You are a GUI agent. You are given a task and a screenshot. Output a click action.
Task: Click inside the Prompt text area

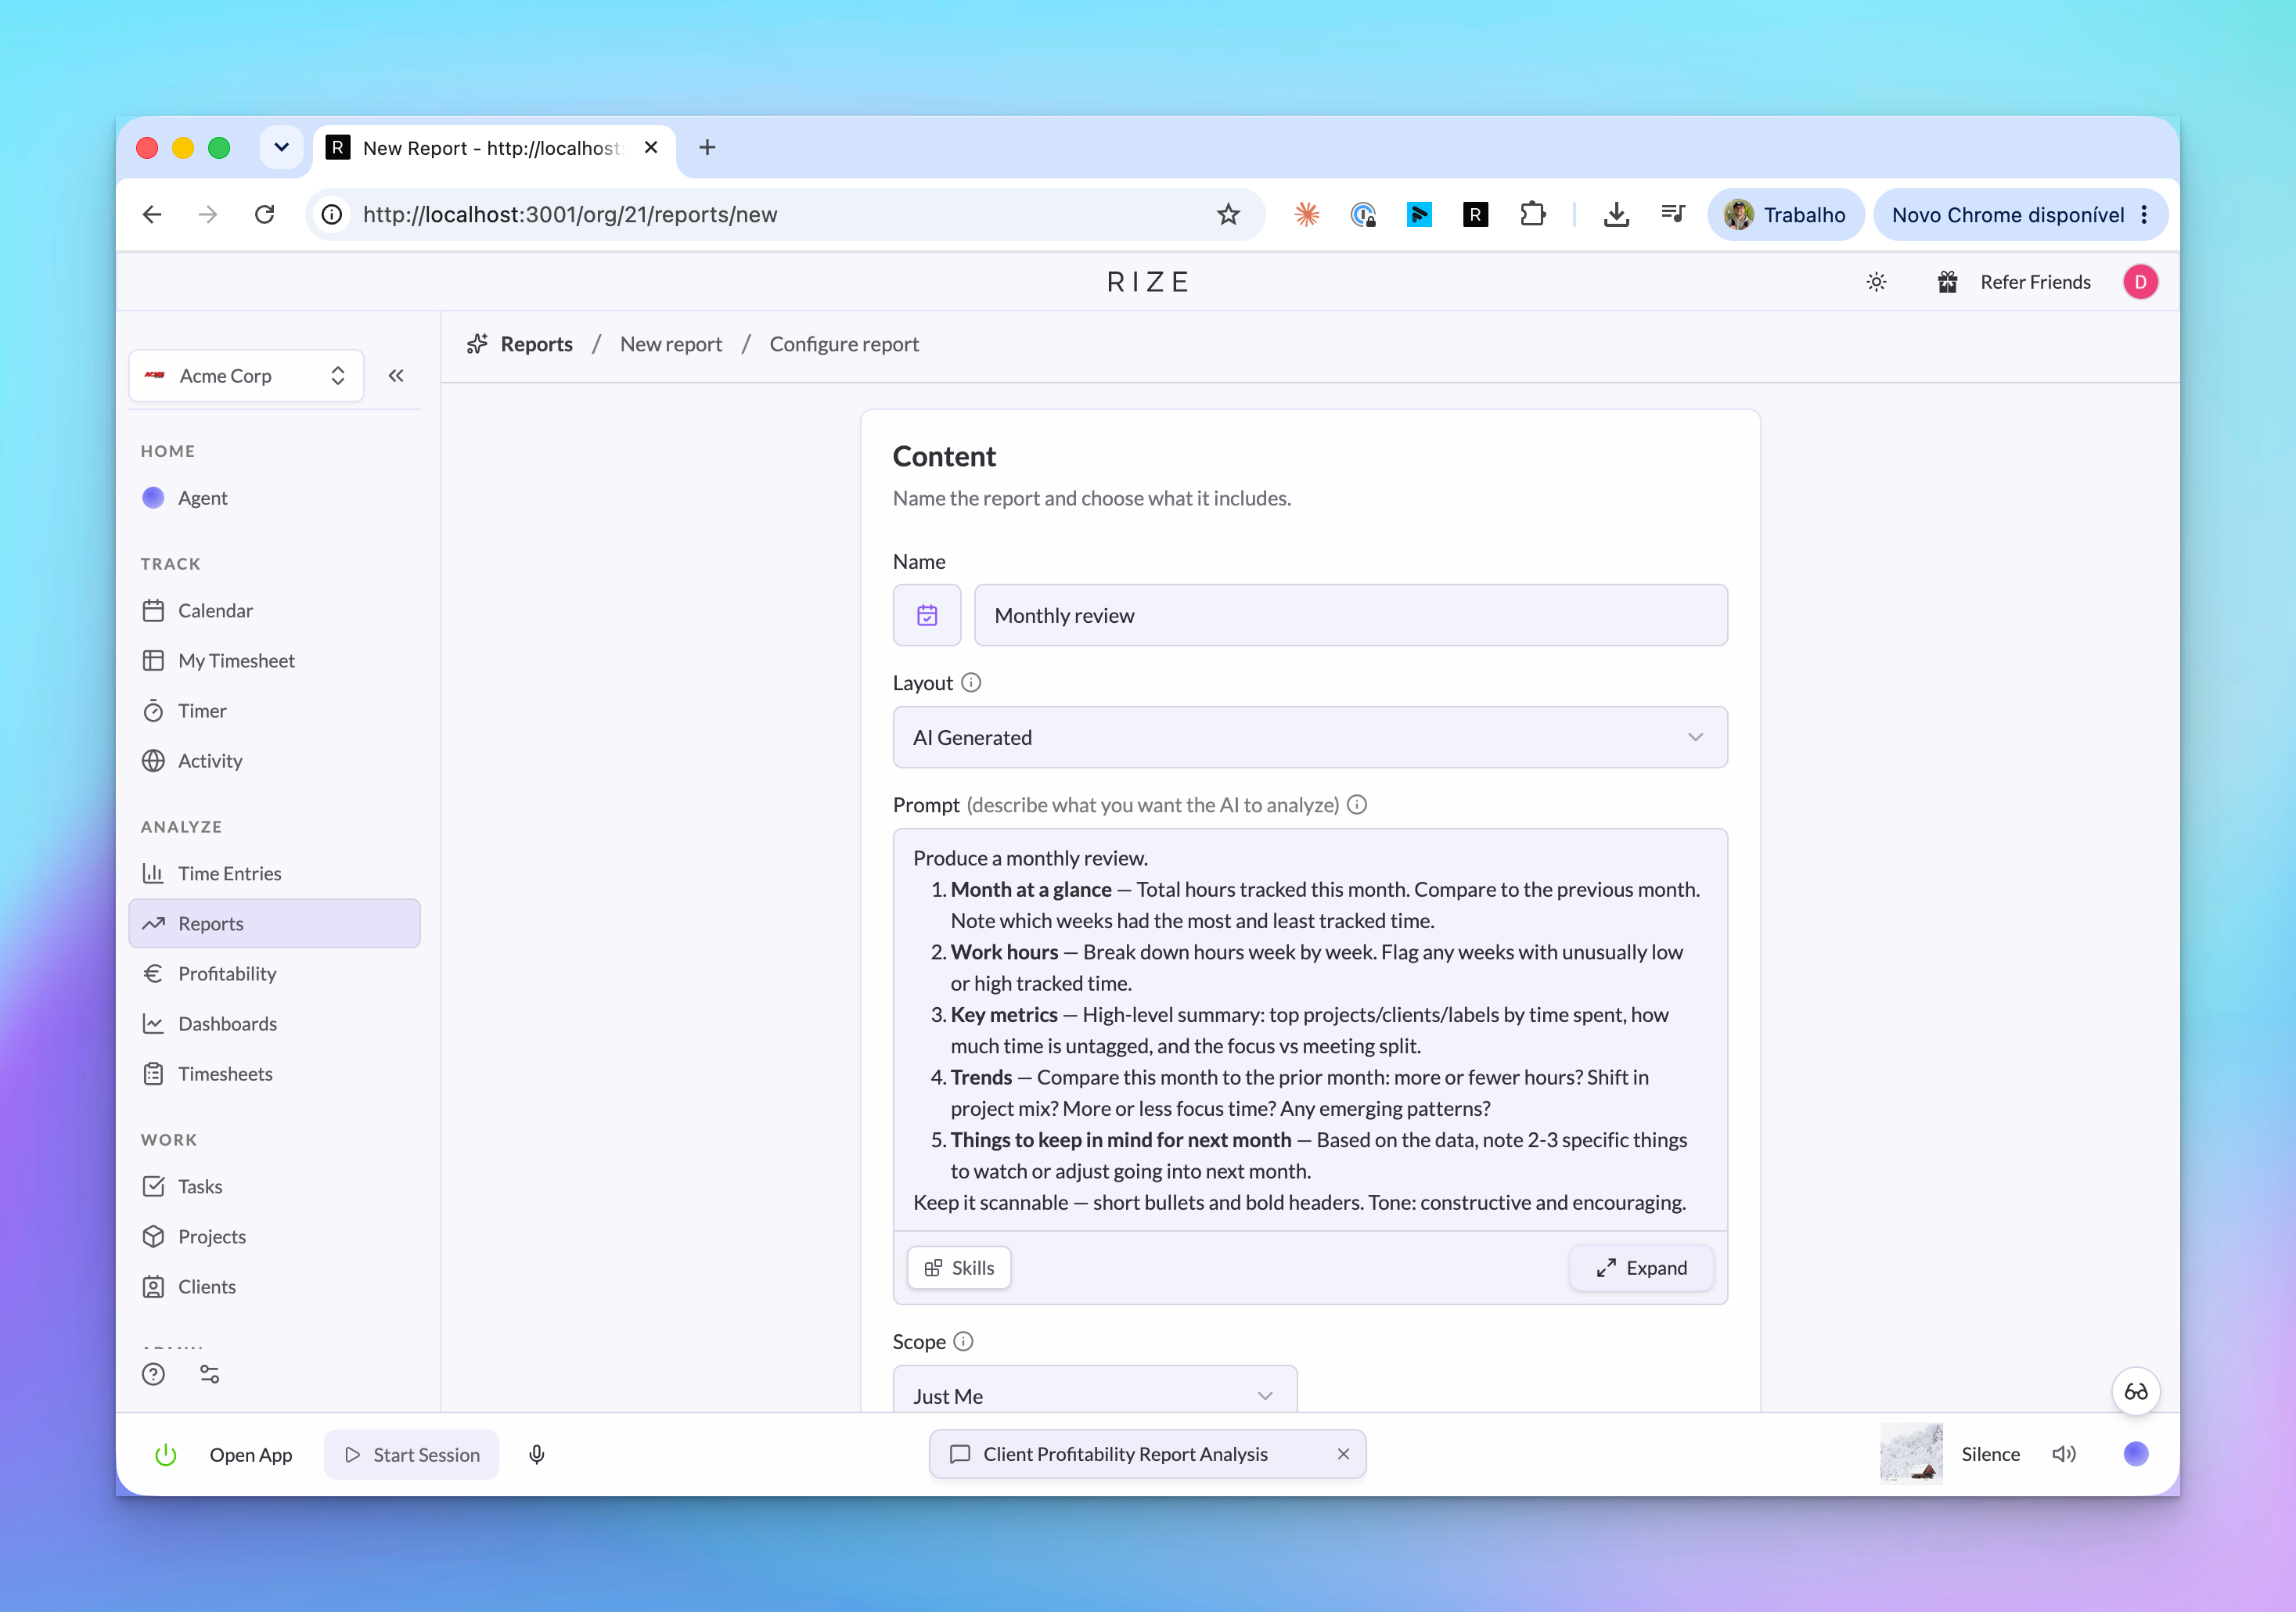1309,1030
